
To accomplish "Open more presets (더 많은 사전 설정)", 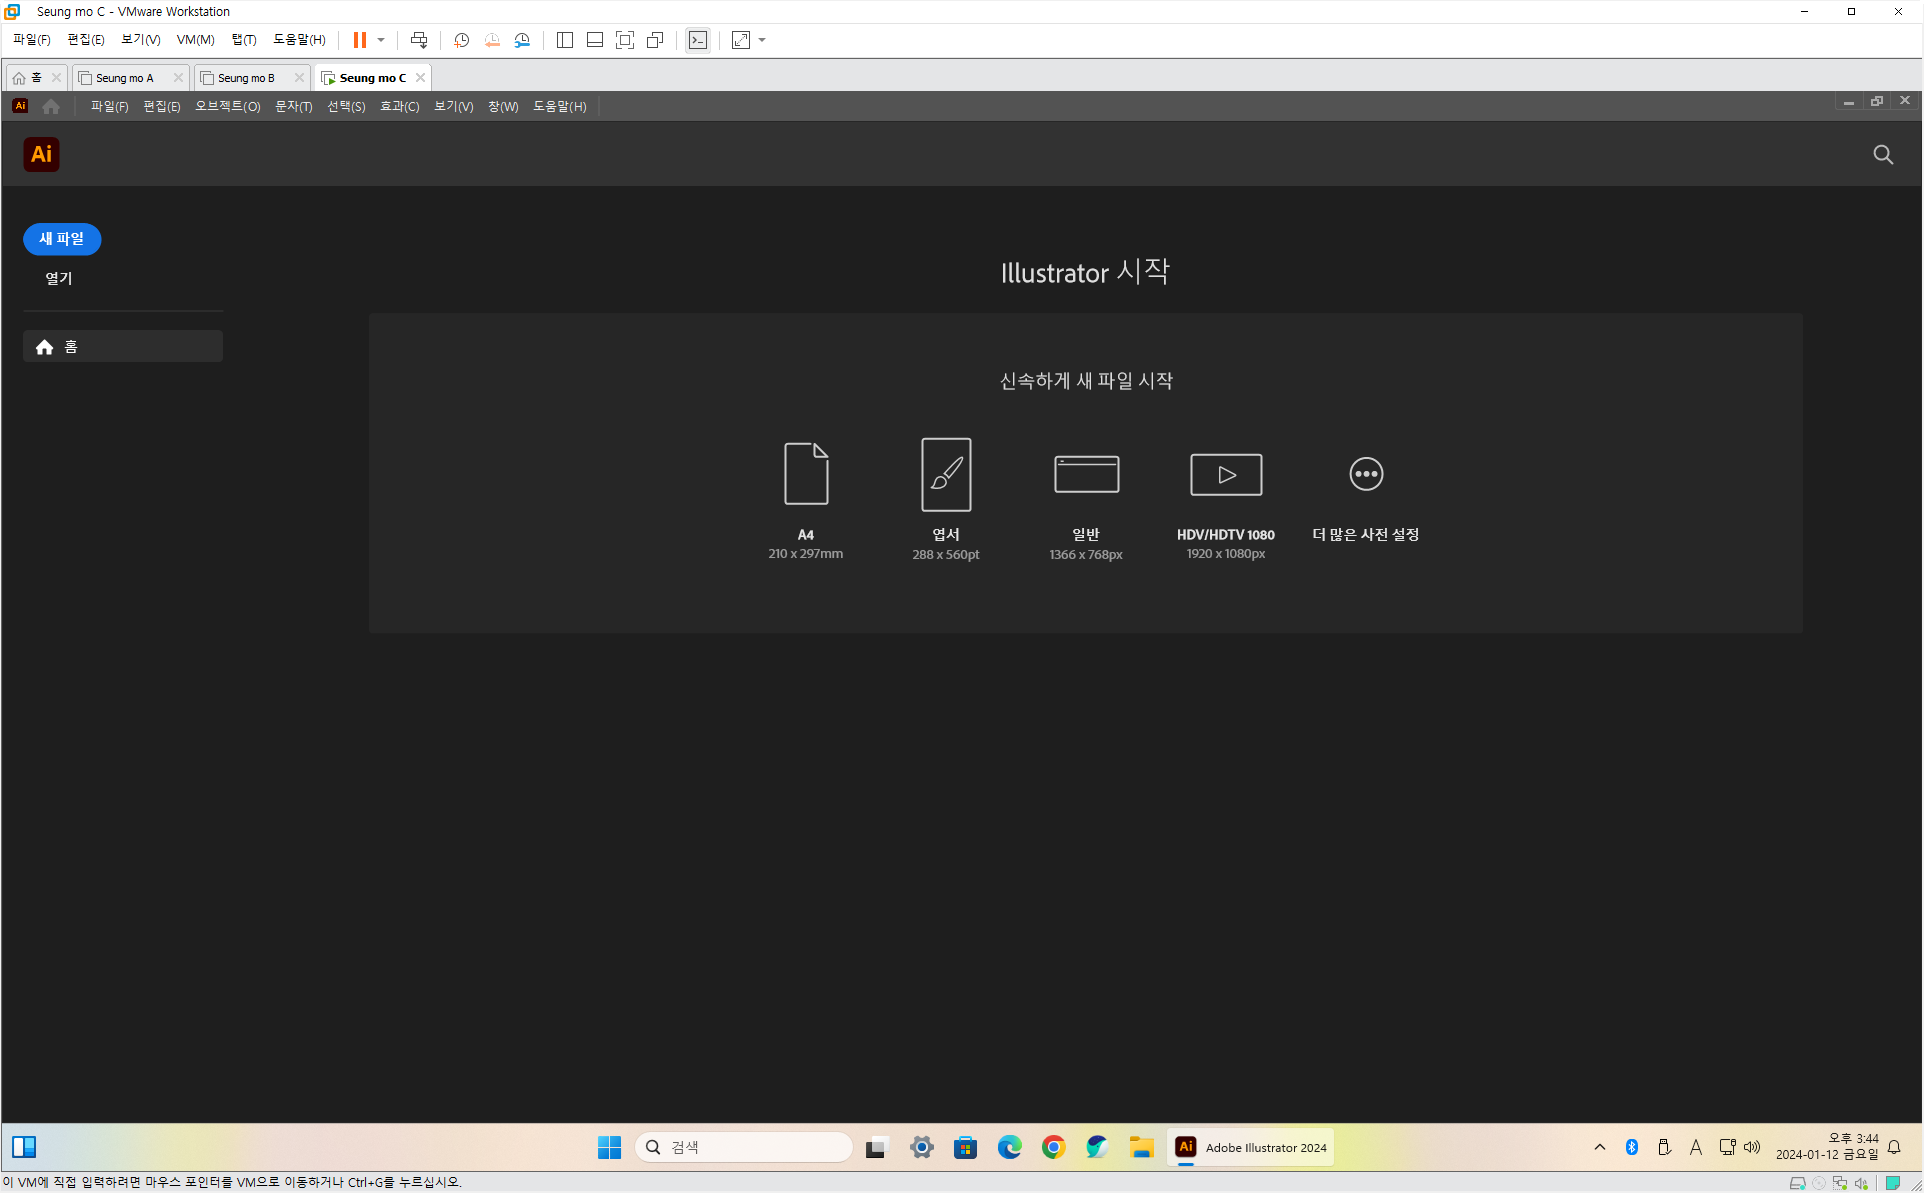I will coord(1365,474).
